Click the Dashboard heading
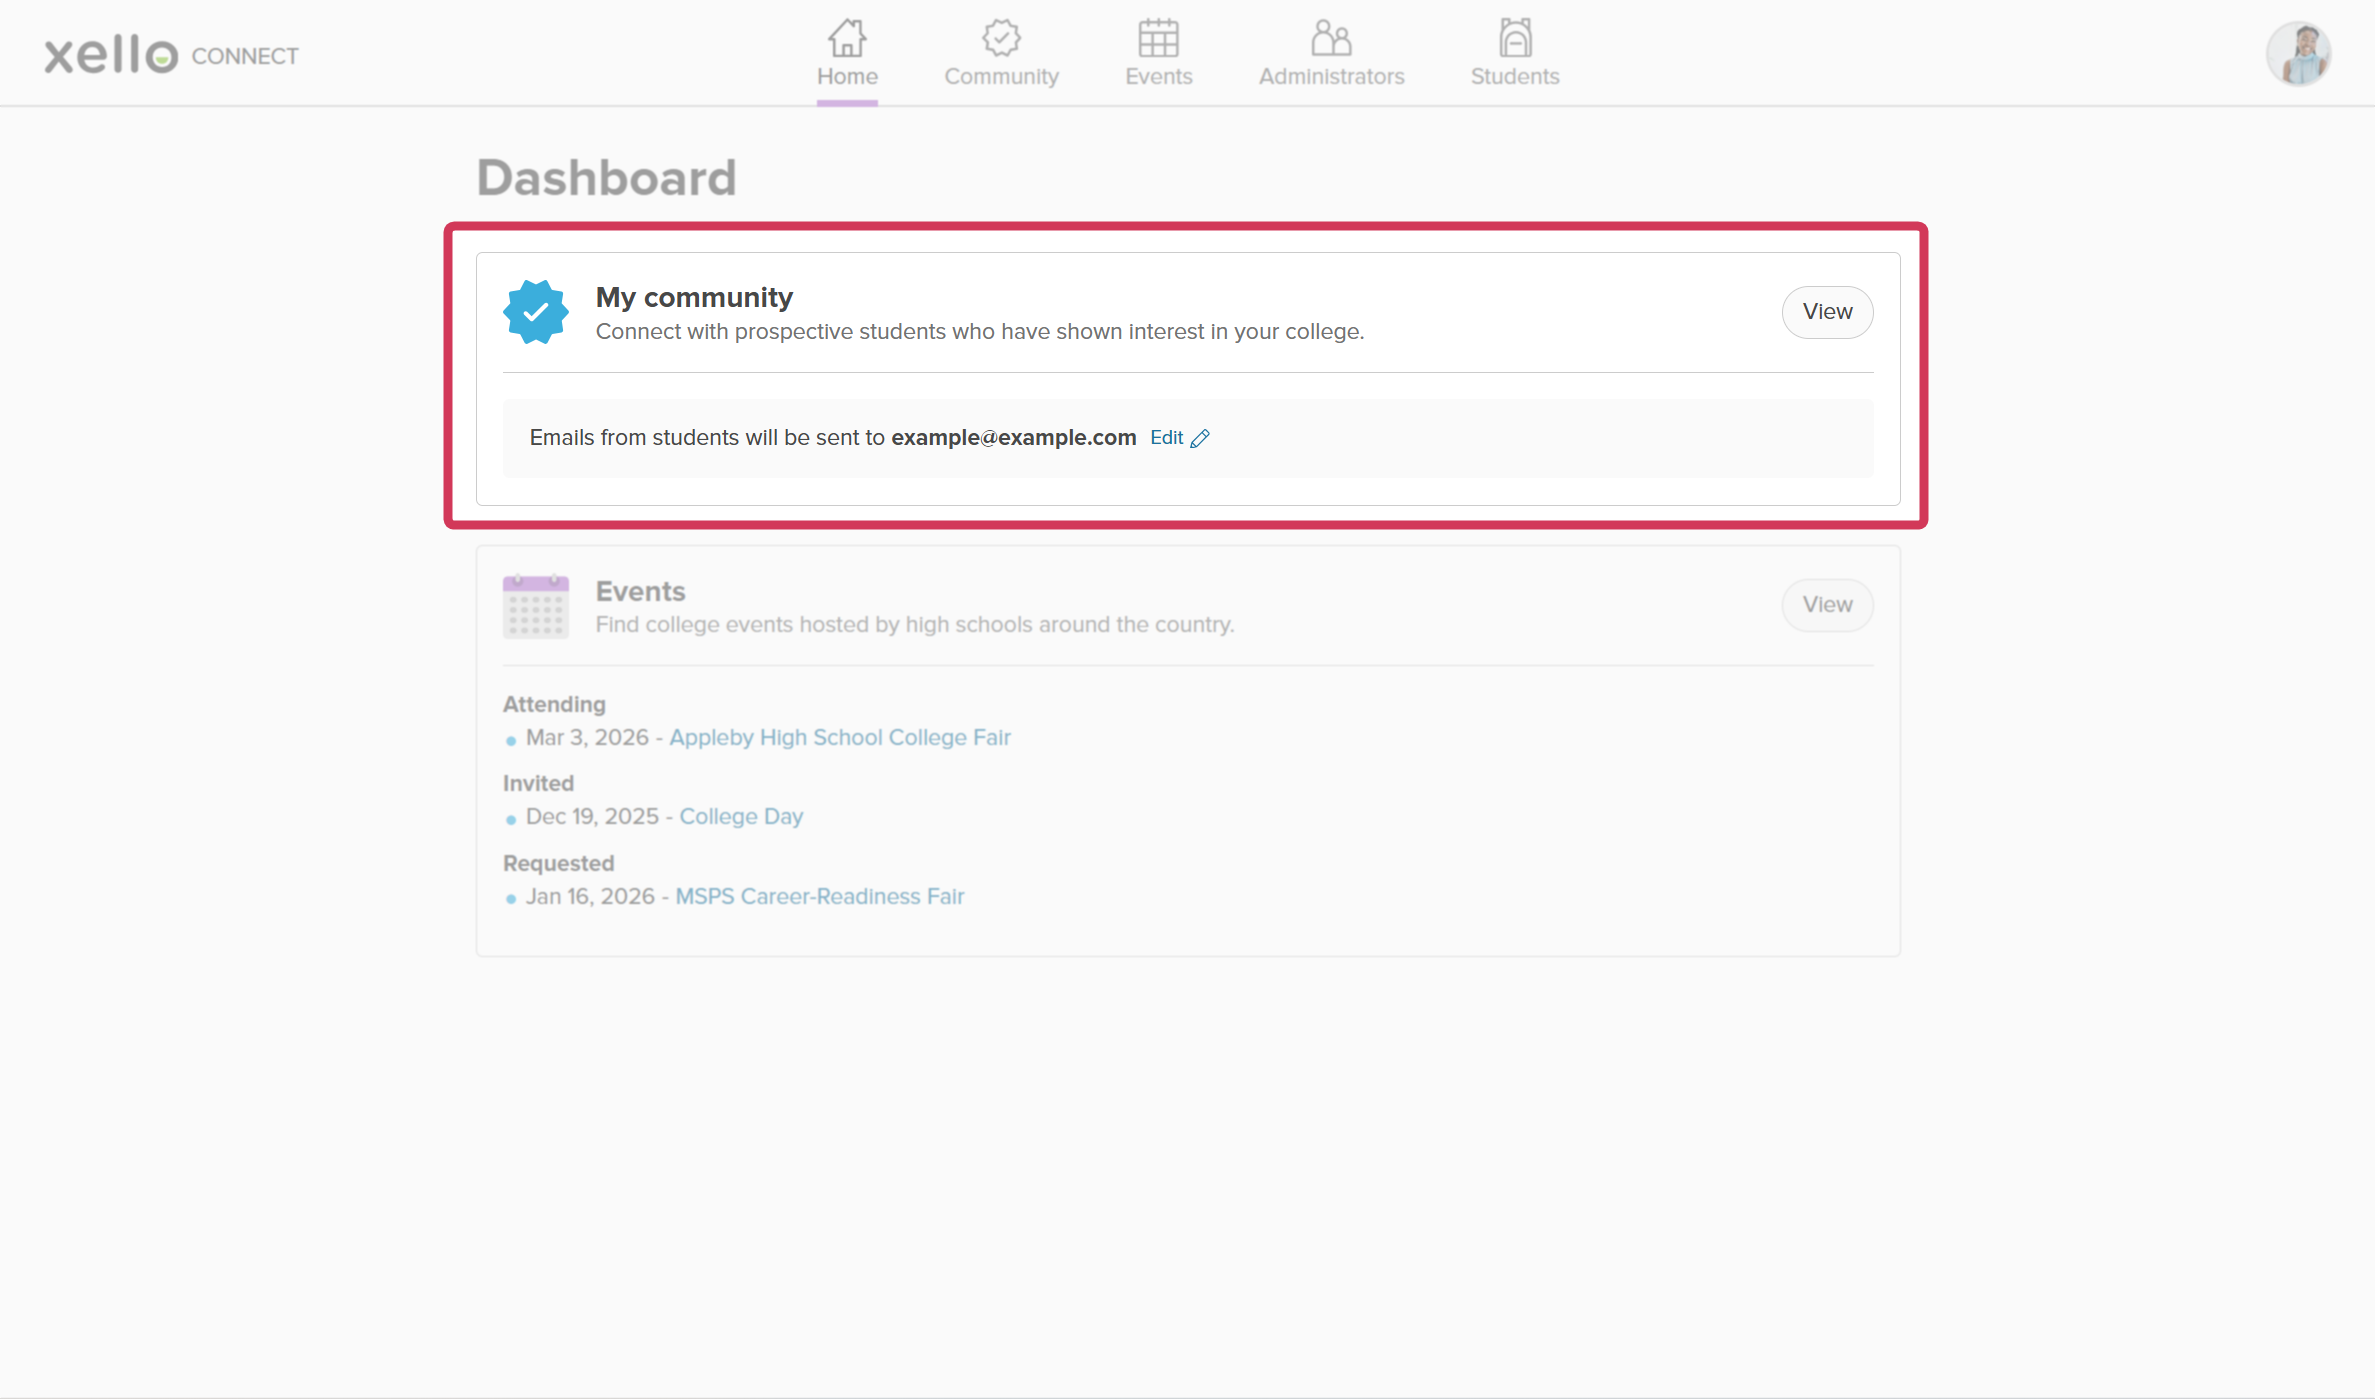 click(606, 177)
